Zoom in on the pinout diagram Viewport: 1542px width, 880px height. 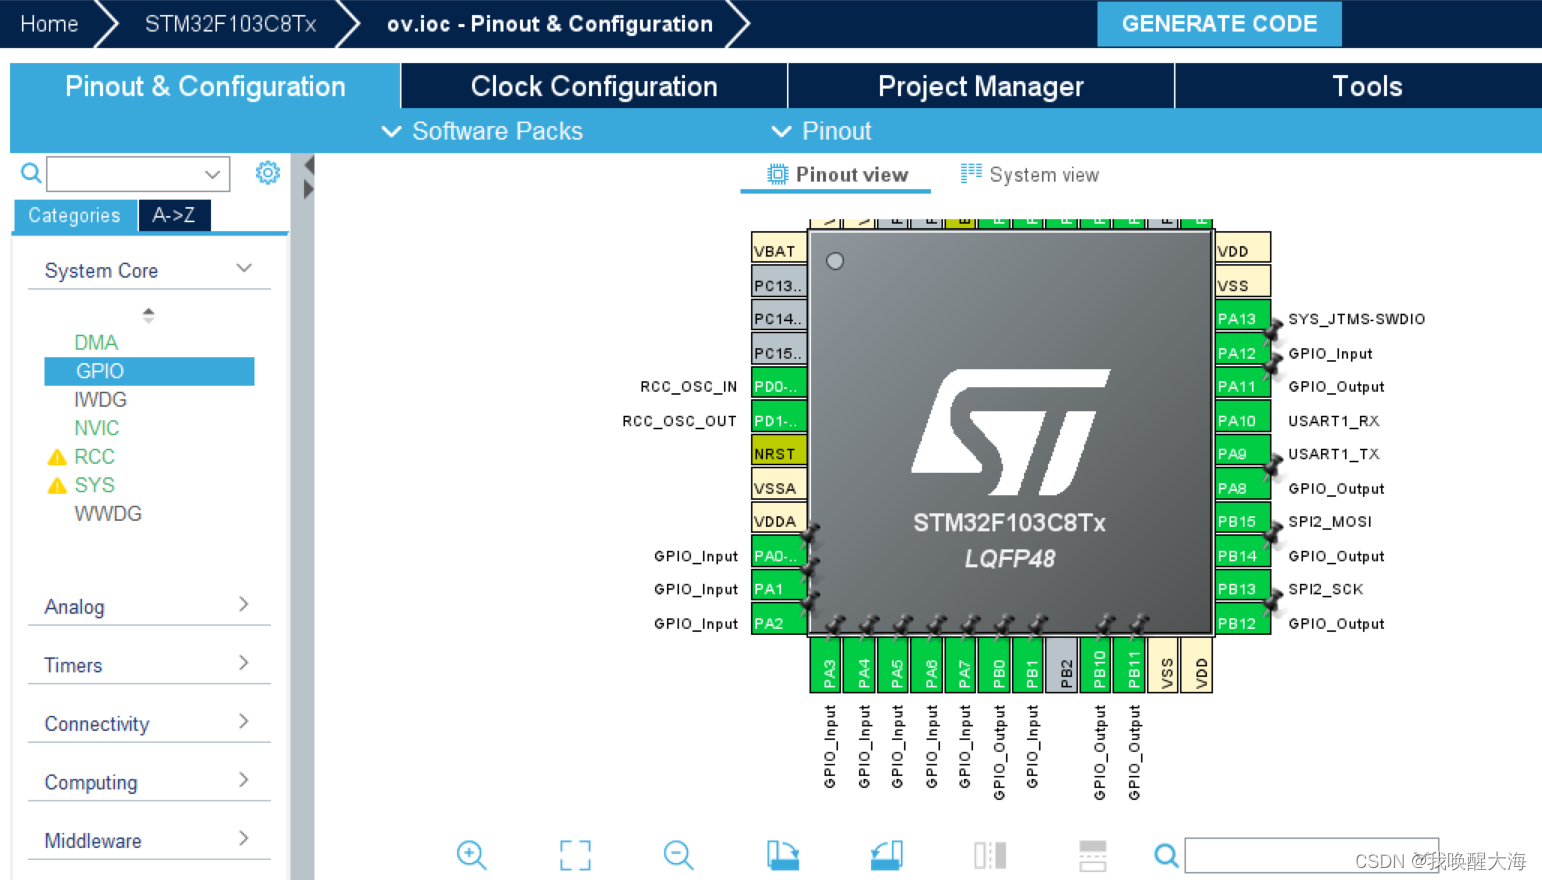(471, 855)
